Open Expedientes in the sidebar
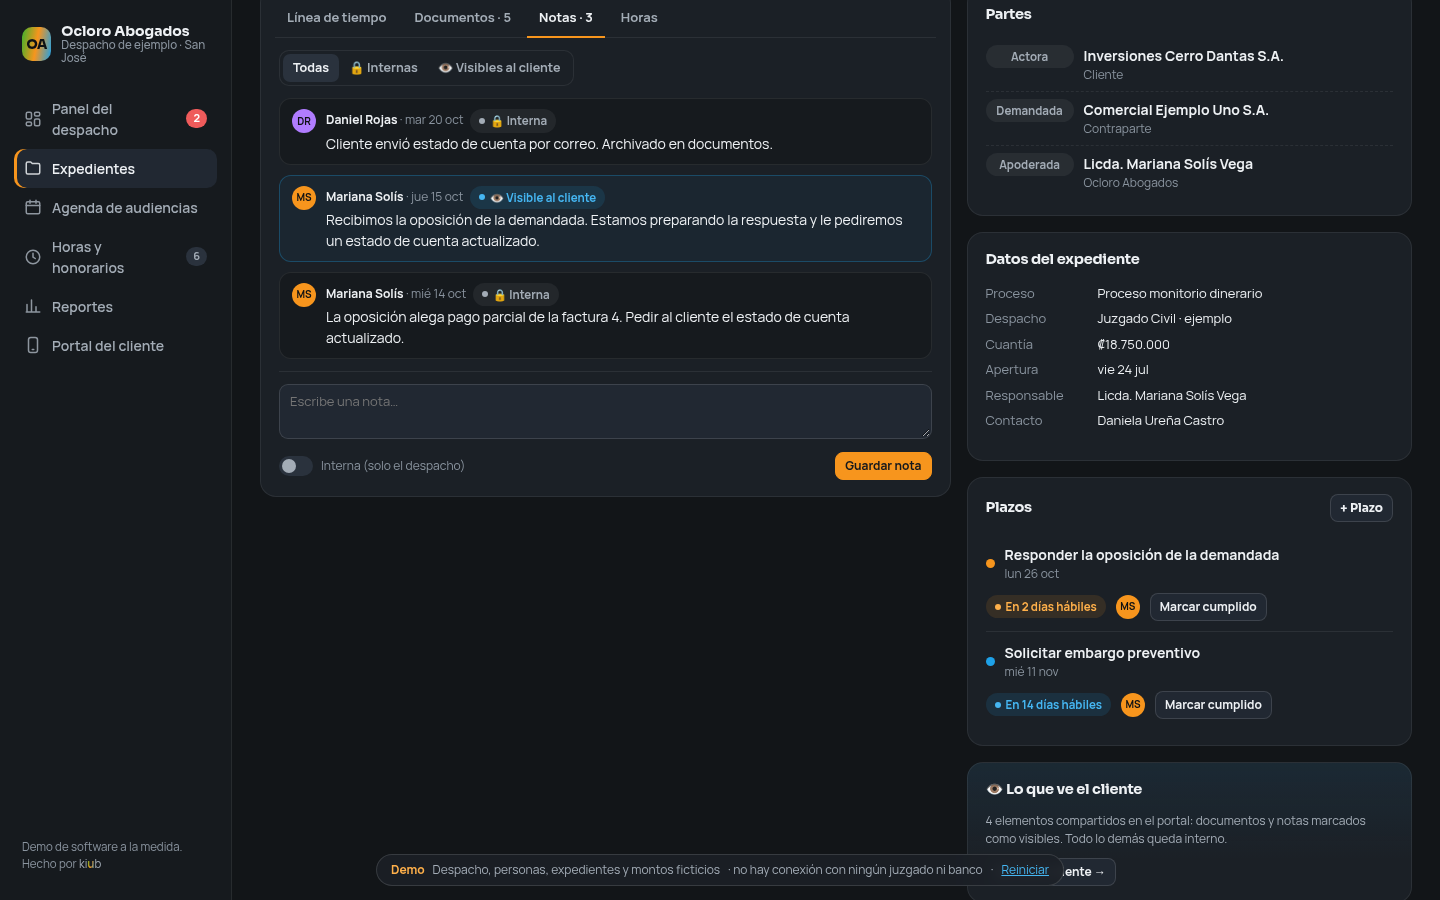Viewport: 1440px width, 900px height. pos(115,168)
